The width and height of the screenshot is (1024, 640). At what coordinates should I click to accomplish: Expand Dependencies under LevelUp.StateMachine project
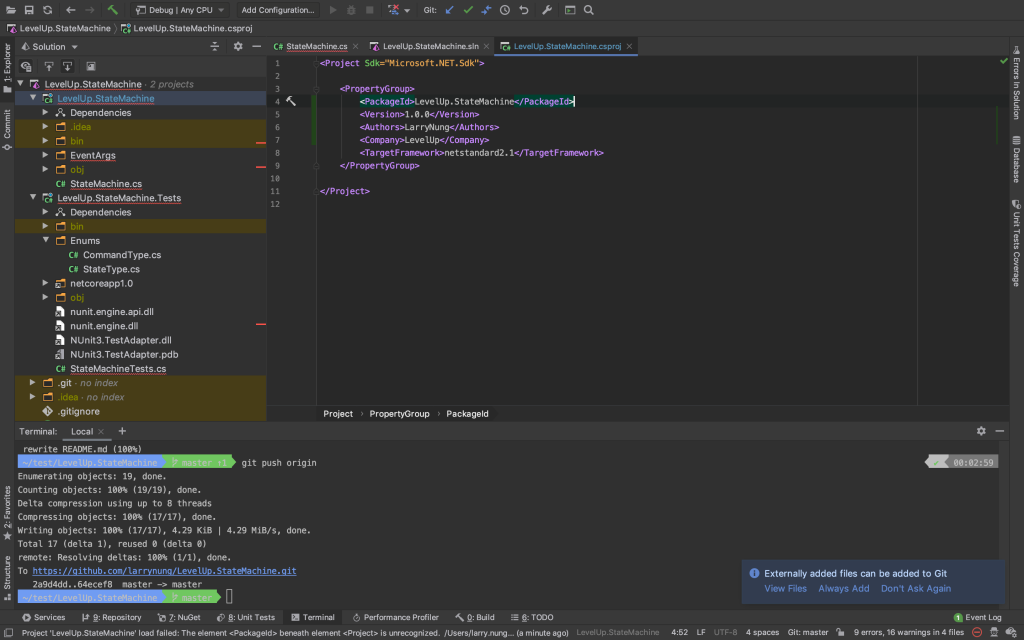click(x=45, y=112)
